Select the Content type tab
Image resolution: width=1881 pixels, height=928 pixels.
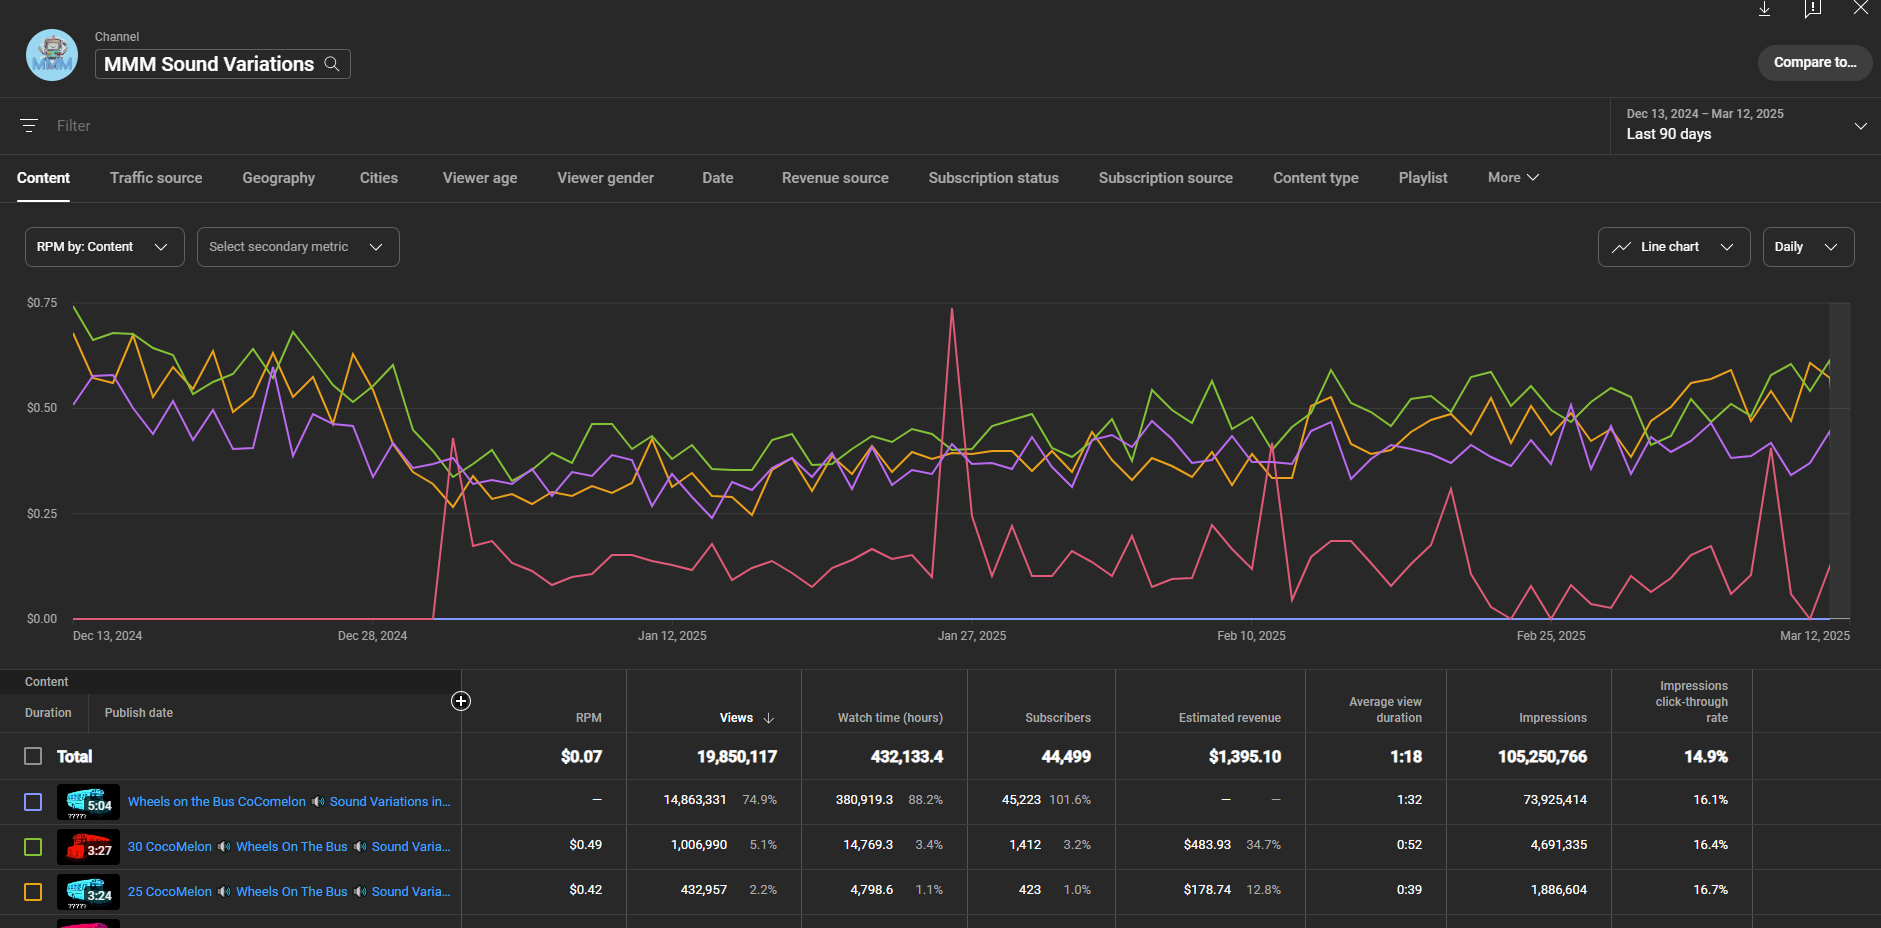click(x=1315, y=178)
